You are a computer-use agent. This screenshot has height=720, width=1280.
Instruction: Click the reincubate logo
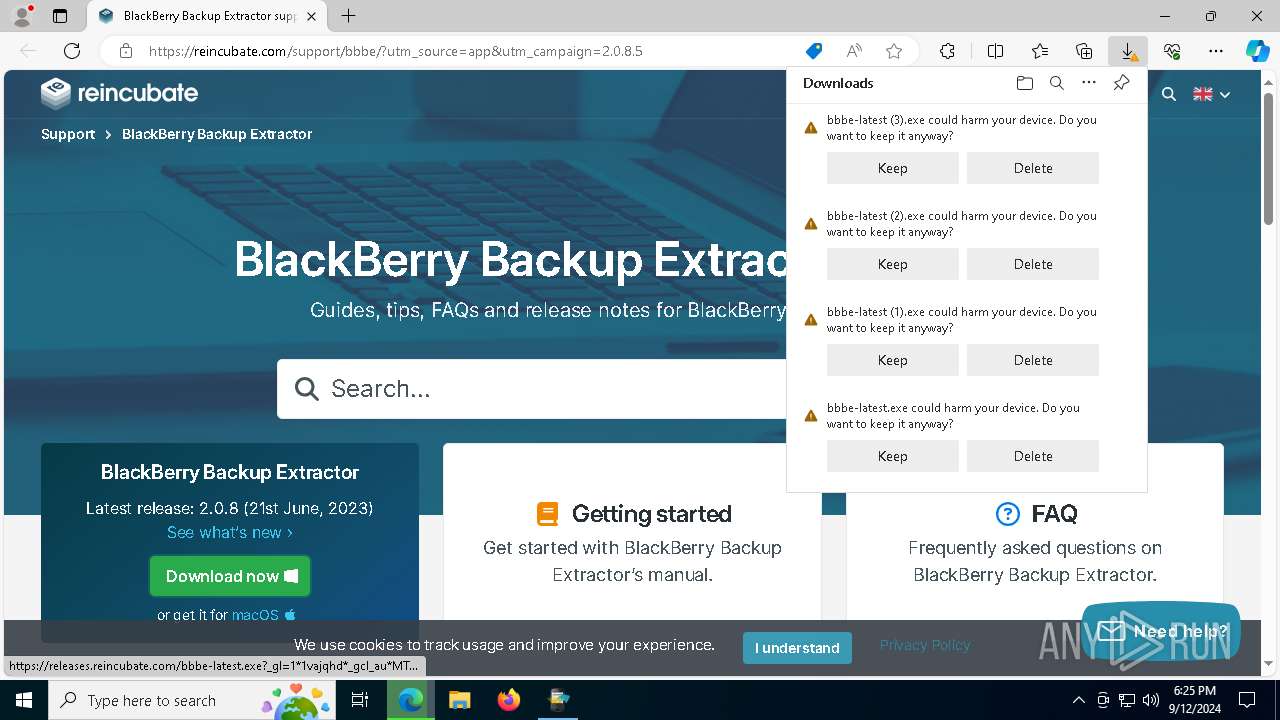point(119,94)
